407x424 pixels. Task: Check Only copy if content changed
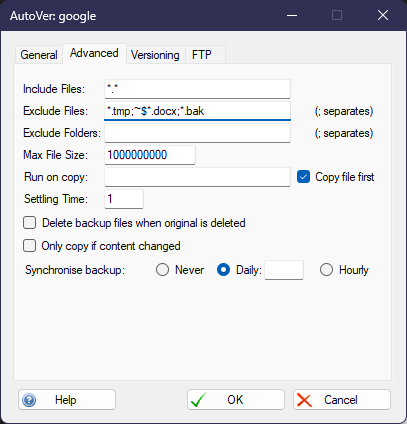tap(29, 246)
